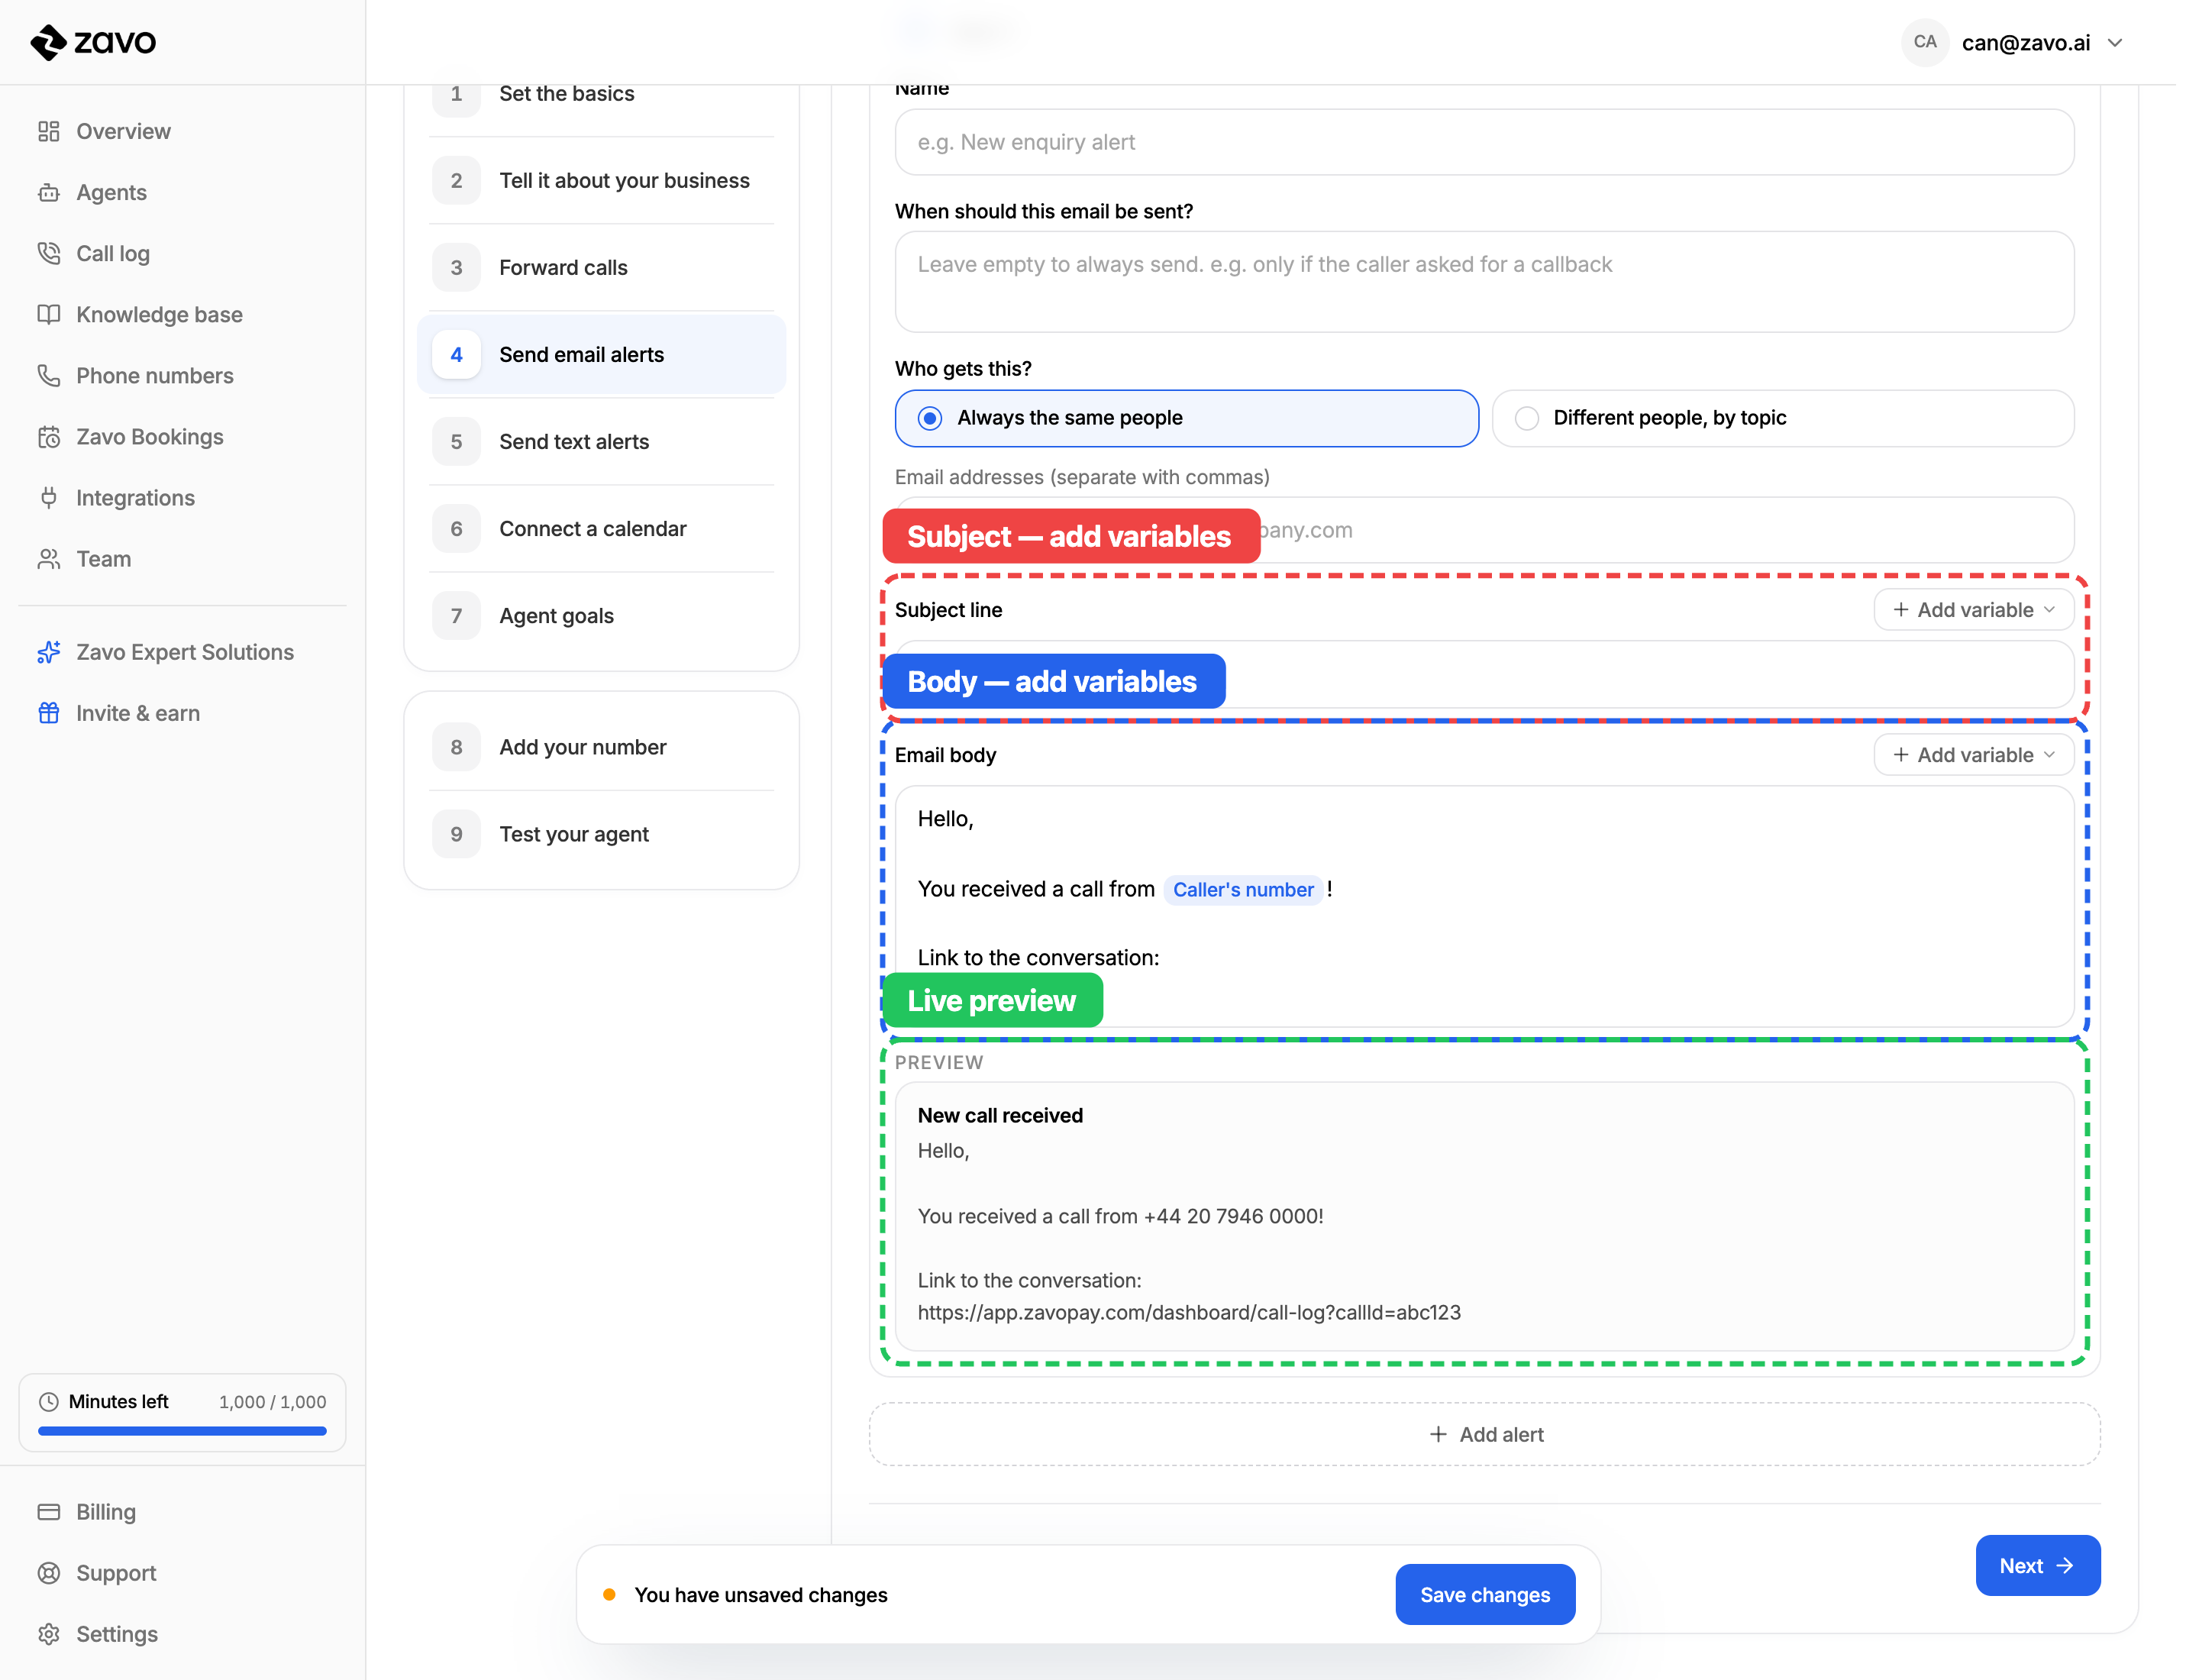
Task: Click the Caller's number variable chip
Action: click(x=1243, y=890)
